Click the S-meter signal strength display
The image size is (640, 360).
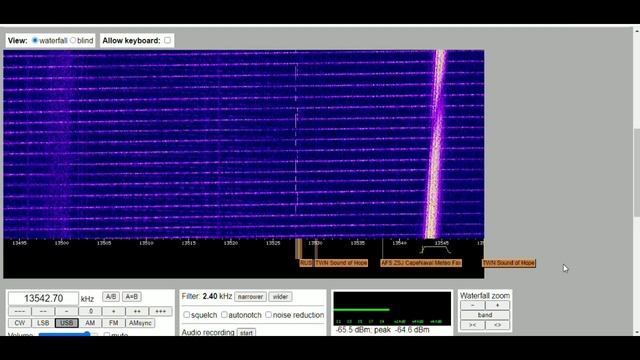point(392,309)
